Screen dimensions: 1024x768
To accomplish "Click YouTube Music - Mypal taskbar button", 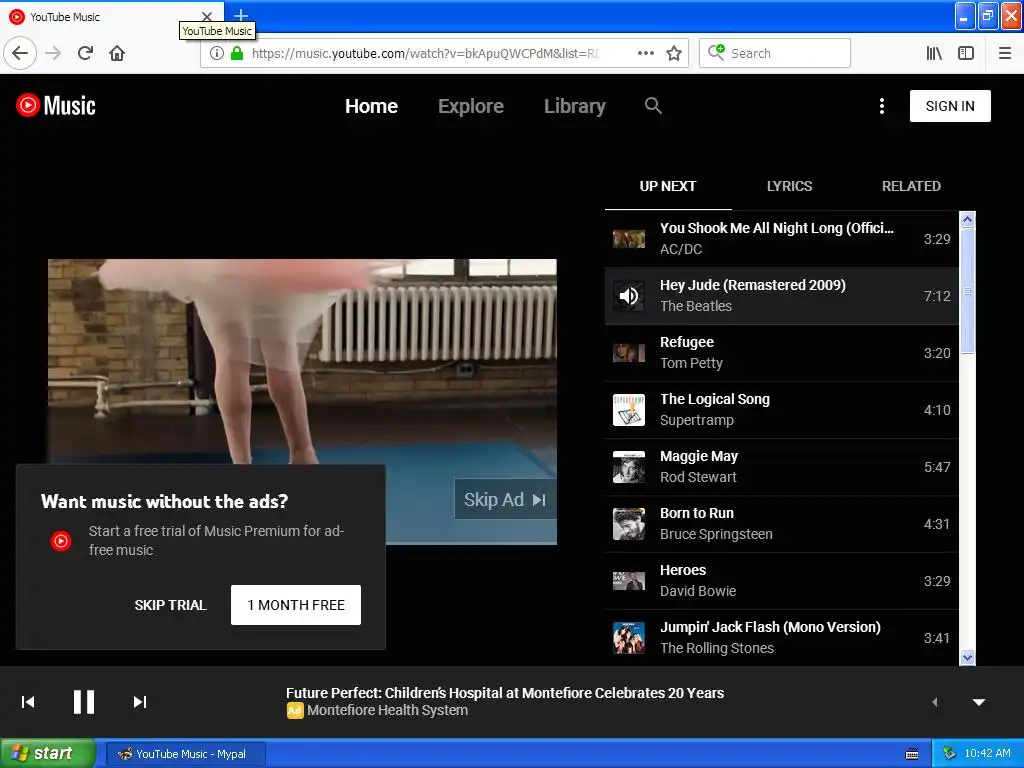I will [x=185, y=754].
